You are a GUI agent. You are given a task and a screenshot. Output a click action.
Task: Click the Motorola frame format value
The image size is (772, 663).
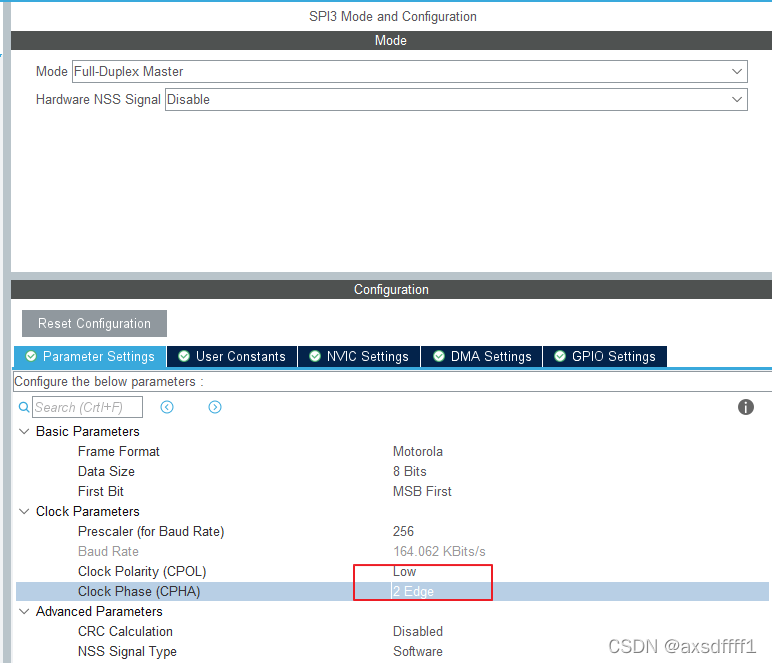point(418,451)
